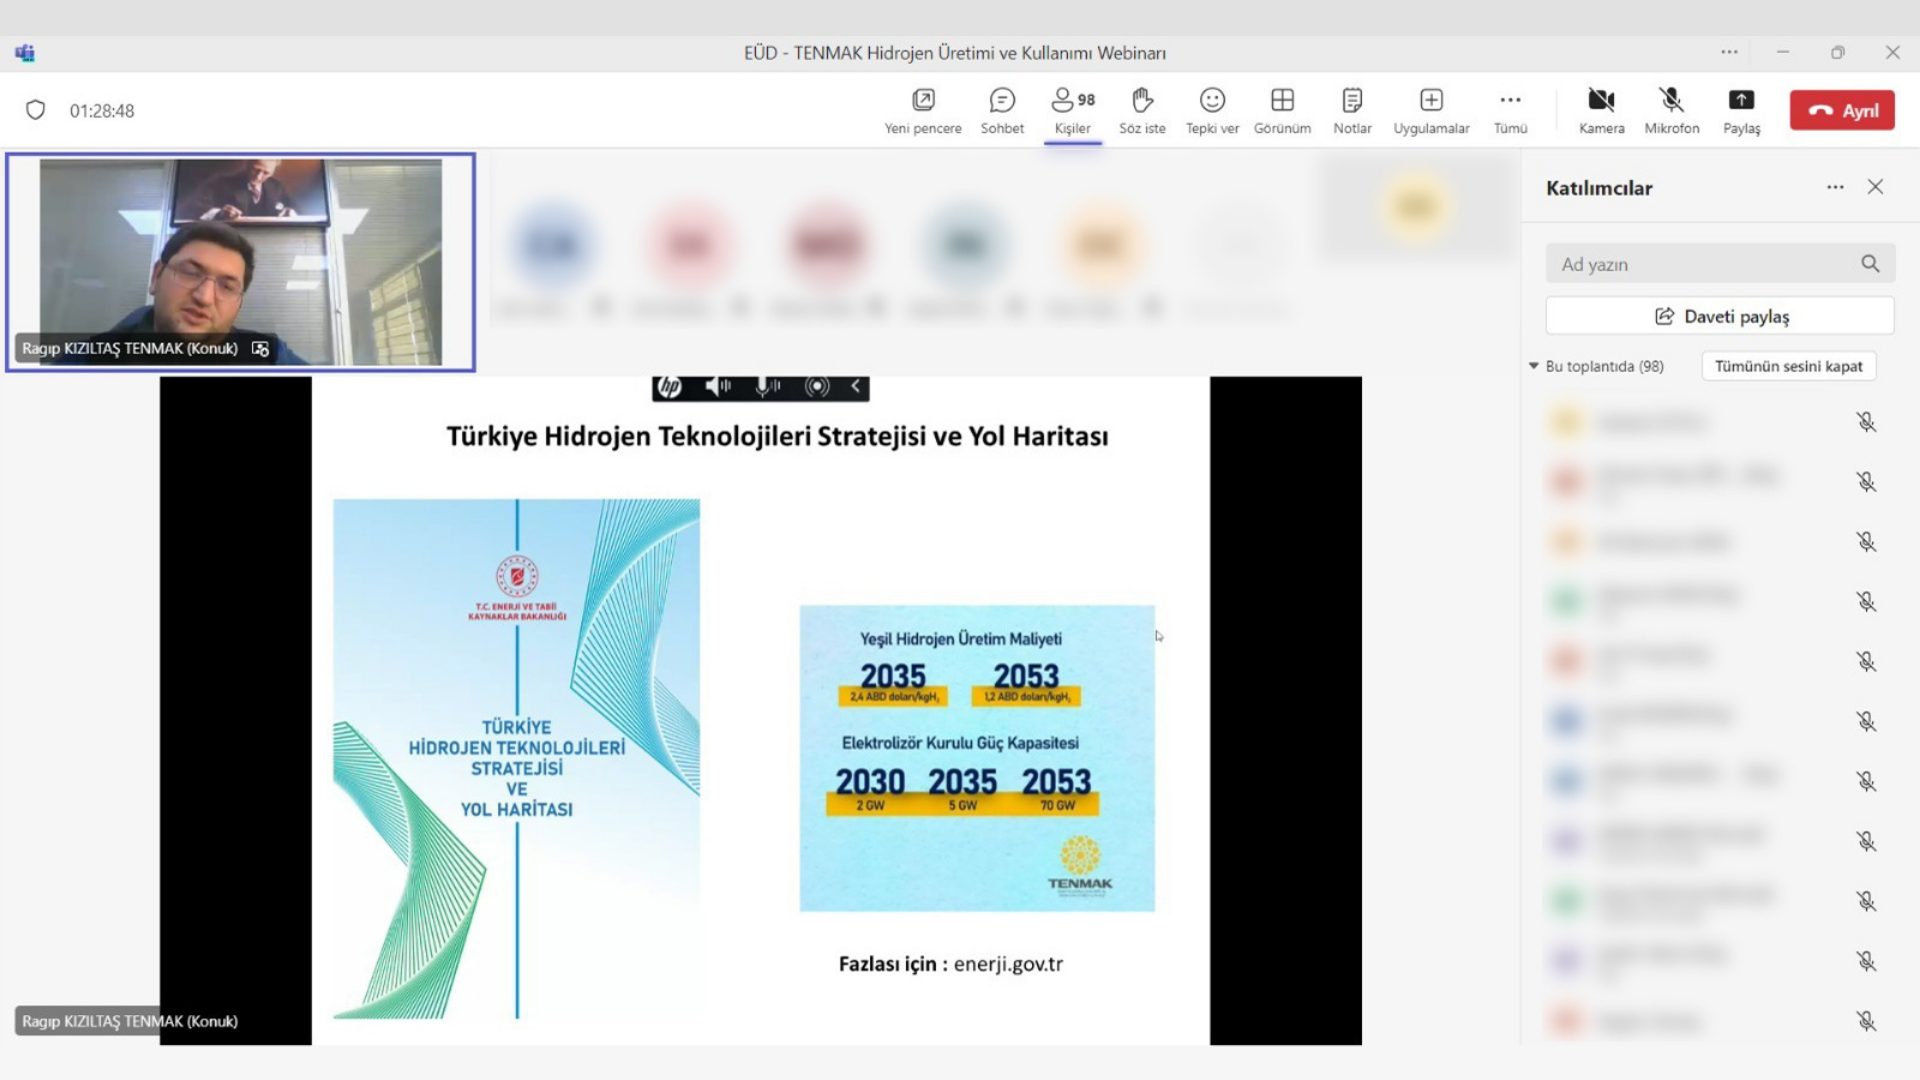
Task: Open meeting Notlar
Action: [x=1352, y=110]
